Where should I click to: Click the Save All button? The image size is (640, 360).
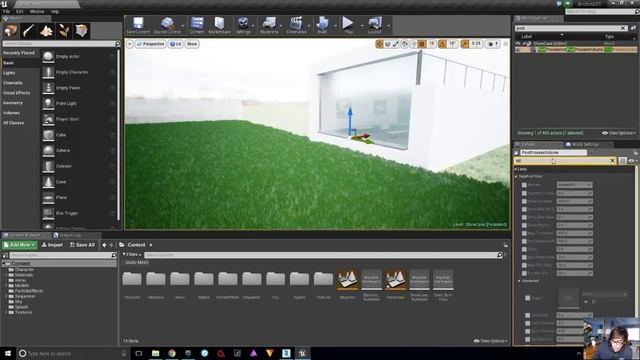point(82,245)
